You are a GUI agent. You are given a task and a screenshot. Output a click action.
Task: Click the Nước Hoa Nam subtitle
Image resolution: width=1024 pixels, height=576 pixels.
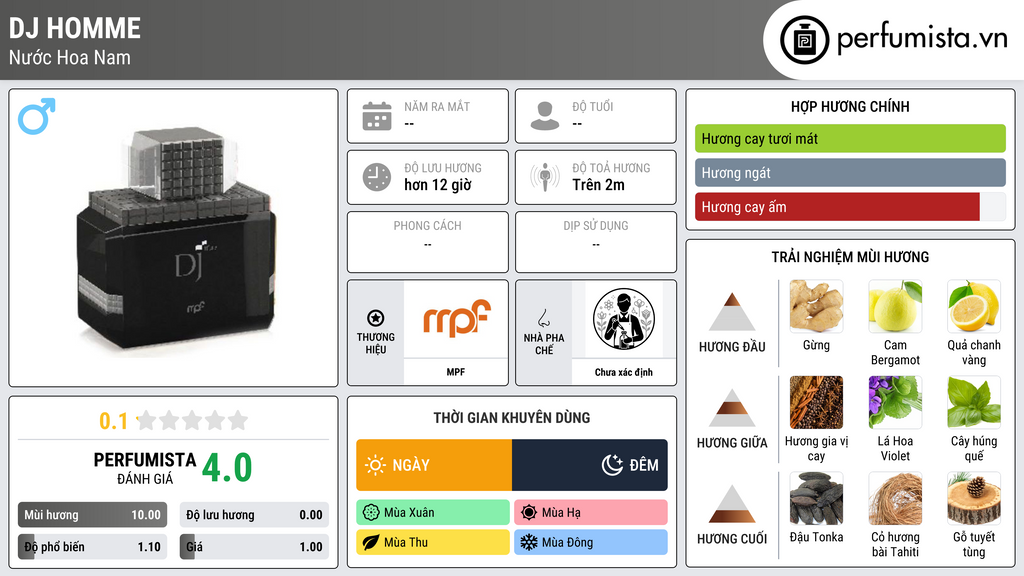pos(69,57)
